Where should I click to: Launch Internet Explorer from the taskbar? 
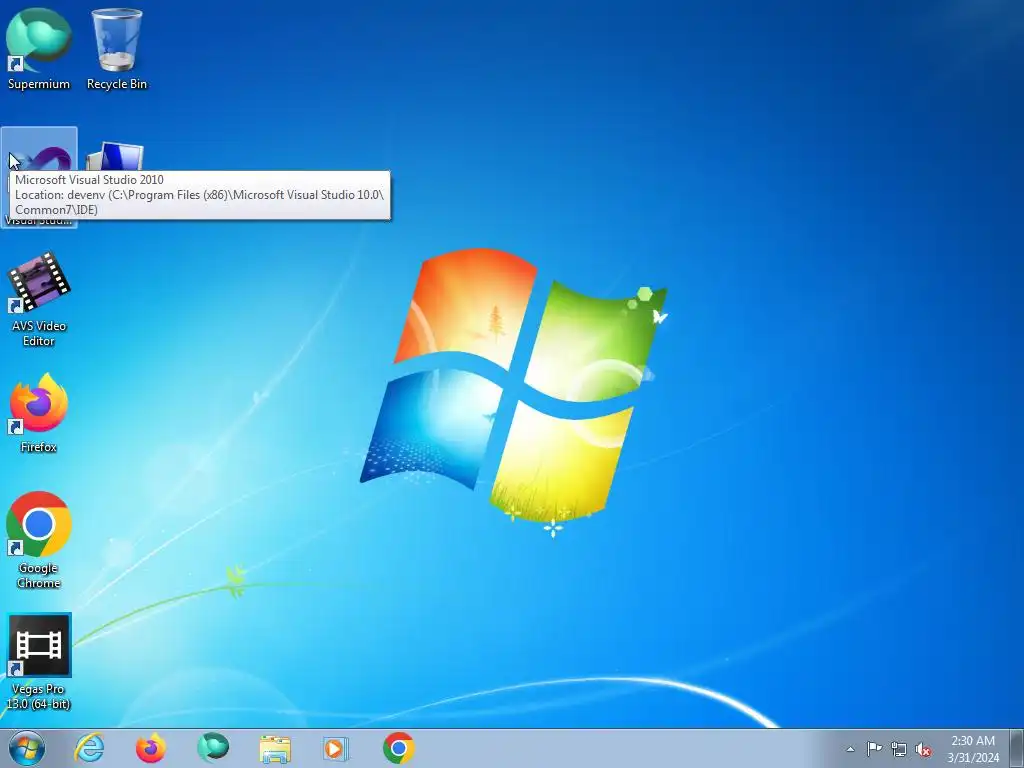pyautogui.click(x=89, y=748)
